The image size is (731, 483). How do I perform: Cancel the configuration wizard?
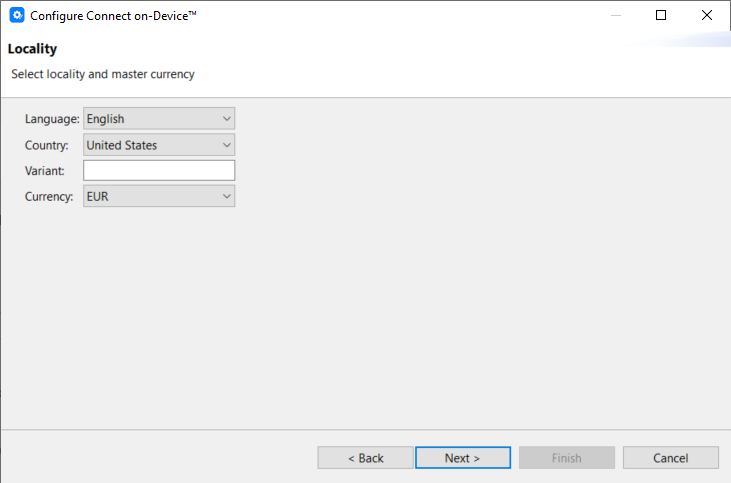click(x=670, y=458)
